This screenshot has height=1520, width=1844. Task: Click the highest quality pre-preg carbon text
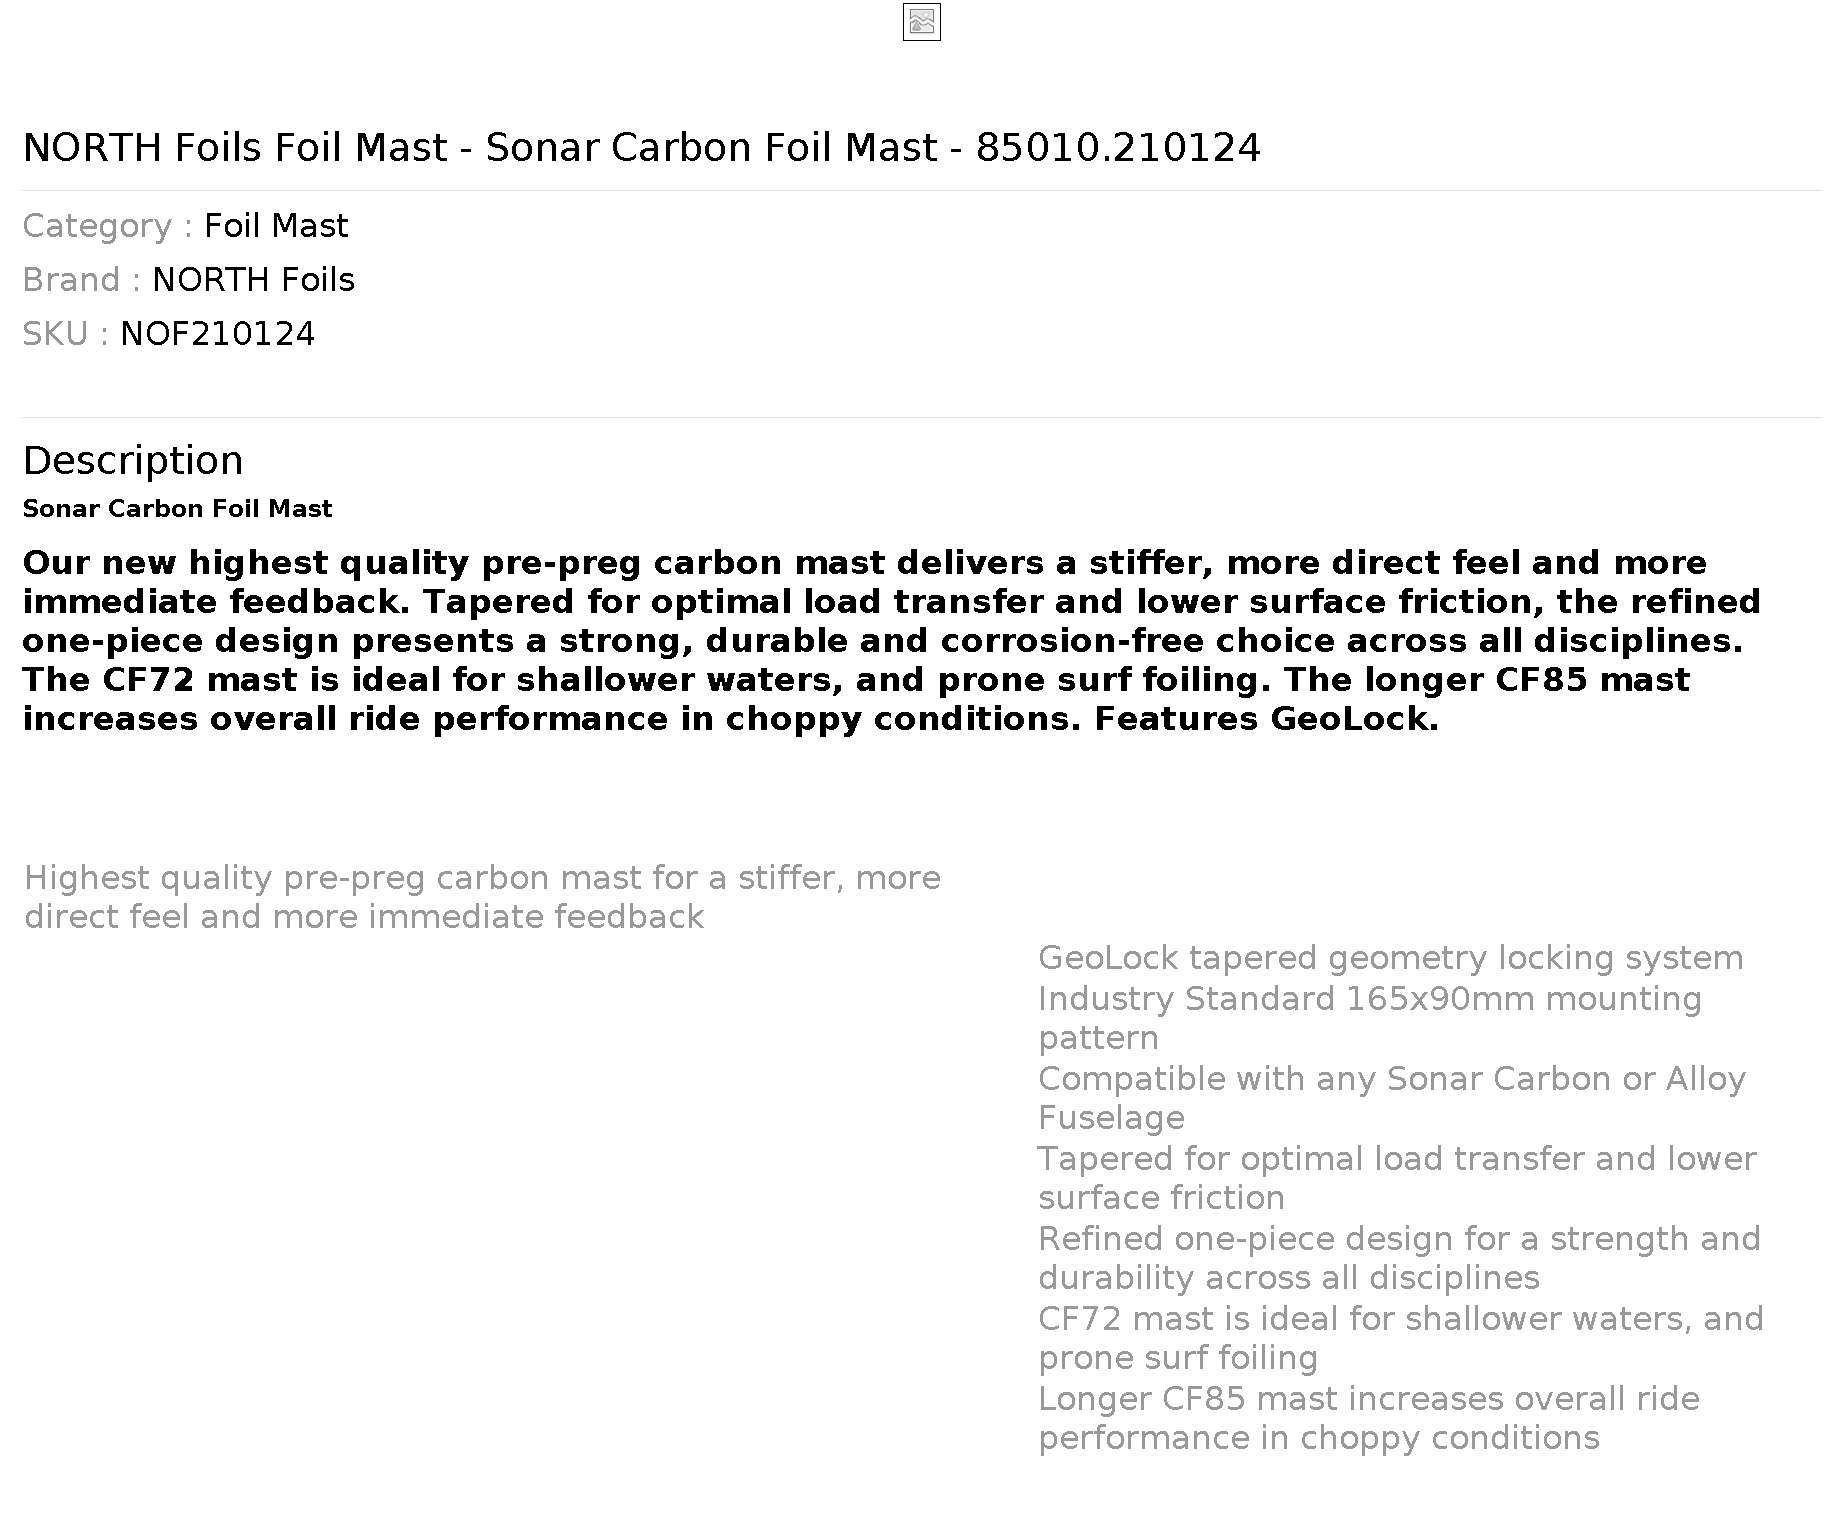[482, 897]
